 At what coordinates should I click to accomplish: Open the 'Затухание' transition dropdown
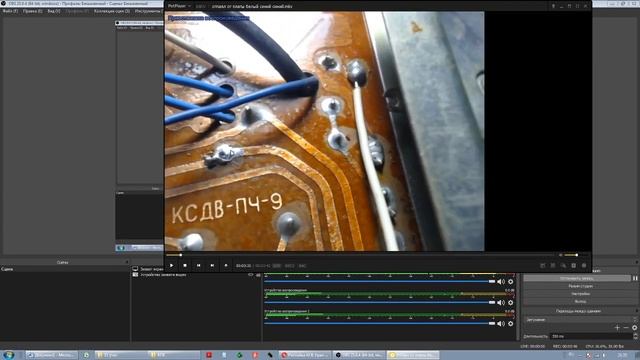pos(580,320)
